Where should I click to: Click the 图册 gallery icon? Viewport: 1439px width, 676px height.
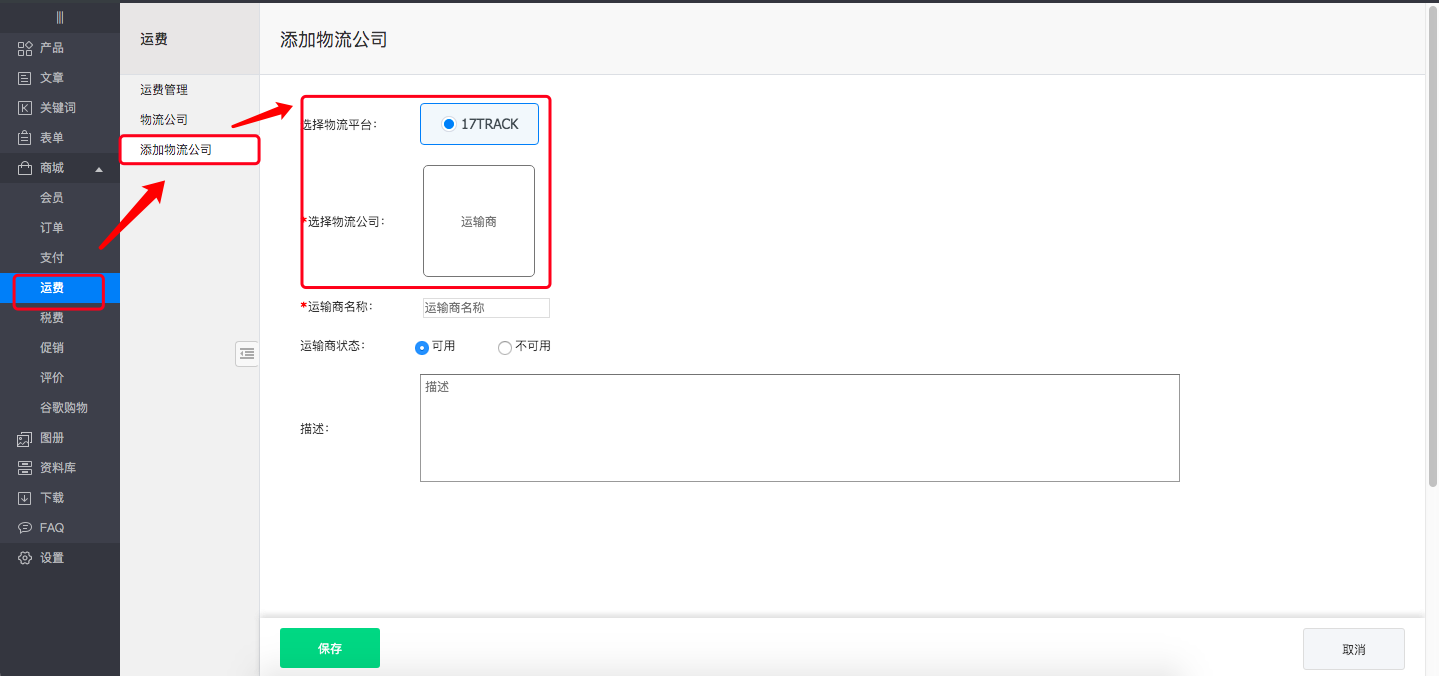(x=23, y=438)
